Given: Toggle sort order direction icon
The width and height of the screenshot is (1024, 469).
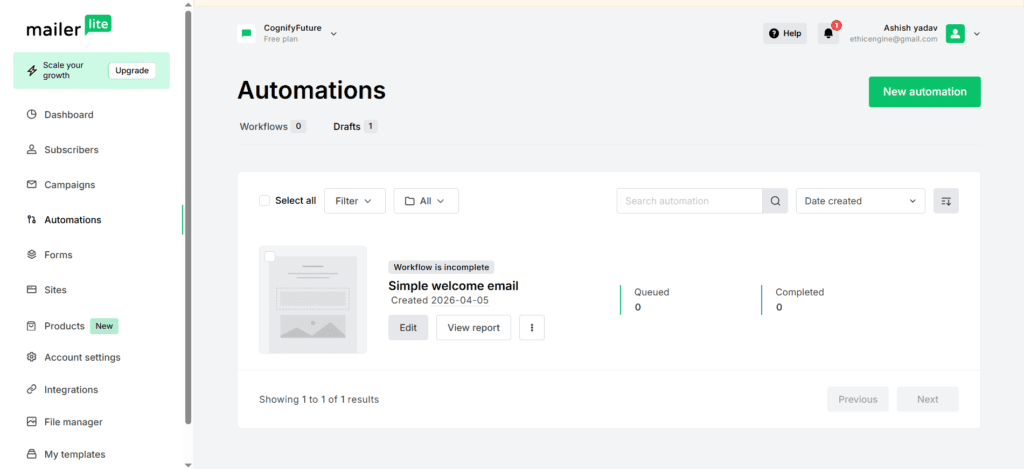Looking at the screenshot, I should (x=946, y=201).
